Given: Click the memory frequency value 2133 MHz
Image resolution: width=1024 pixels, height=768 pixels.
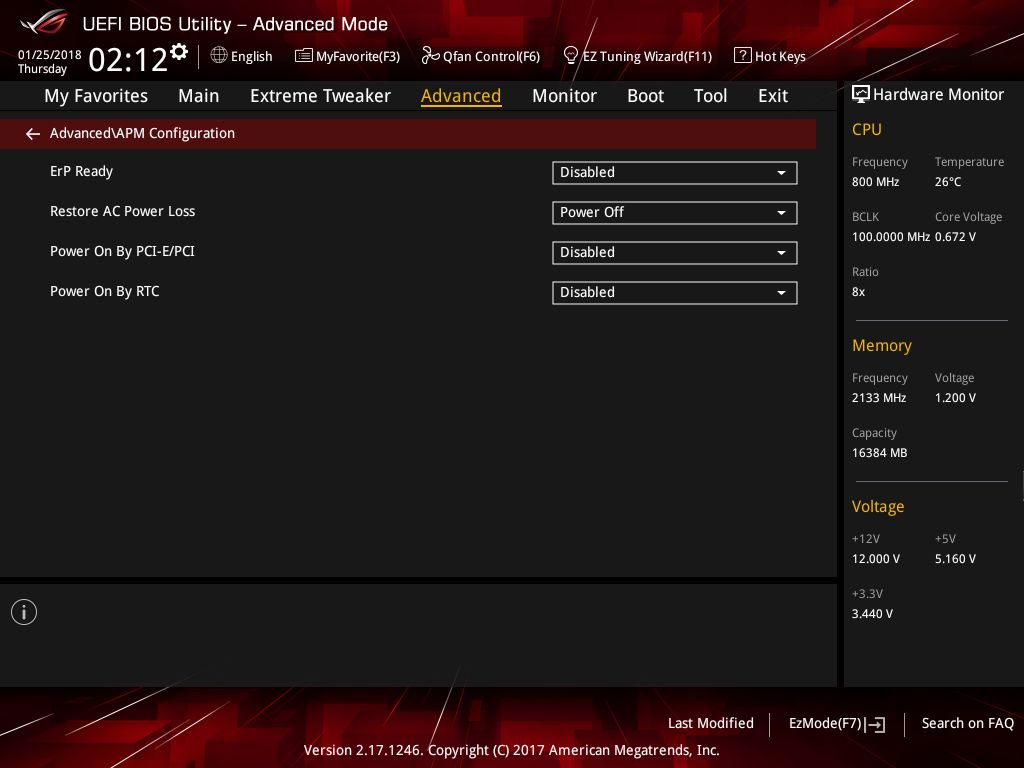Looking at the screenshot, I should pyautogui.click(x=878, y=398).
